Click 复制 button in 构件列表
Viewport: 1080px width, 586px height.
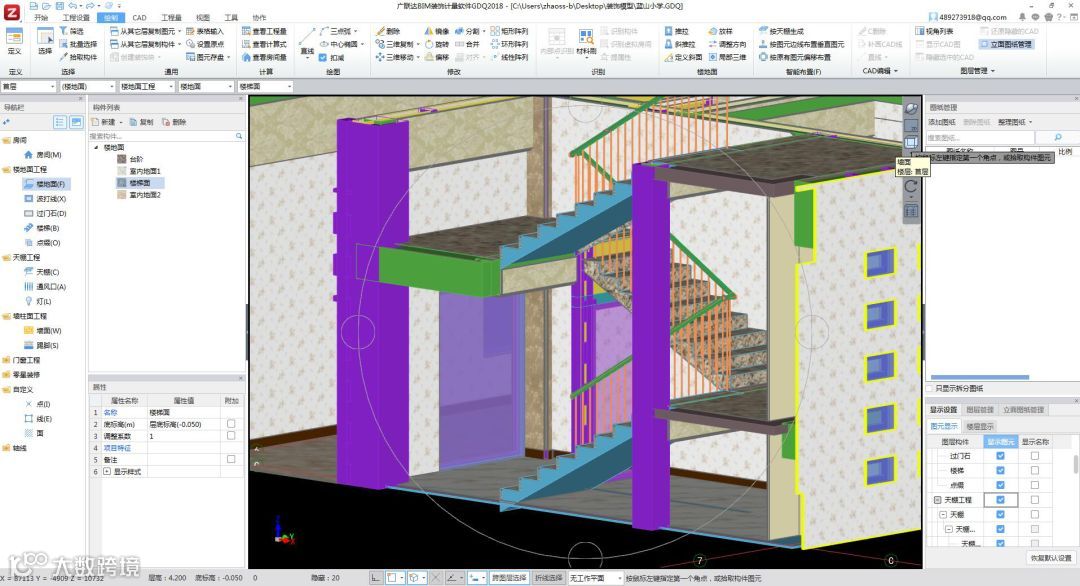pyautogui.click(x=142, y=122)
